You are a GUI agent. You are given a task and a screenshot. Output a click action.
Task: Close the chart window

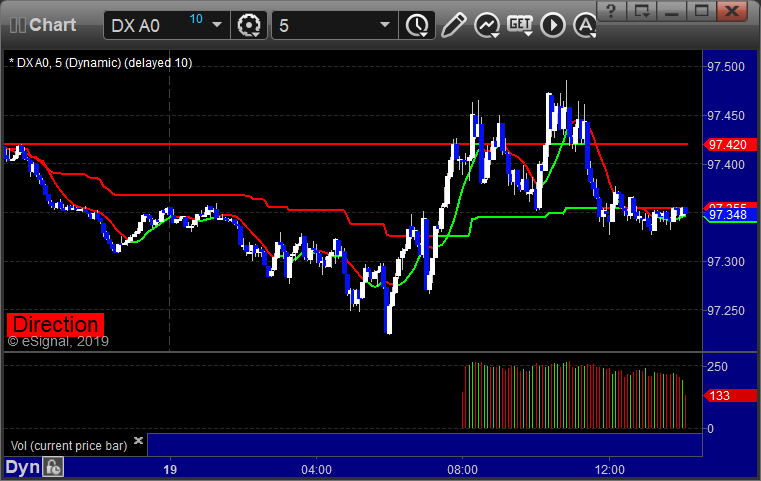(x=732, y=11)
